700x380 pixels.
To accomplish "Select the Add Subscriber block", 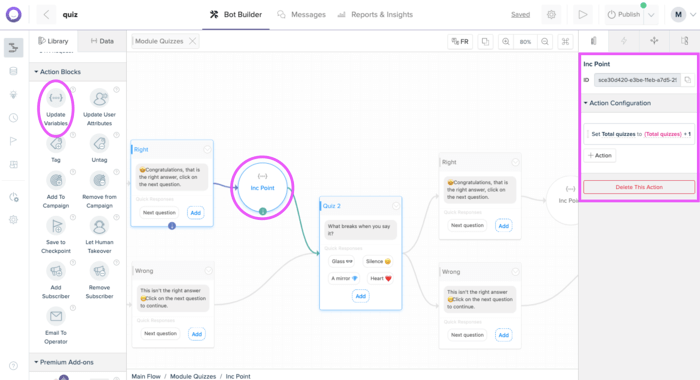I will pos(56,281).
